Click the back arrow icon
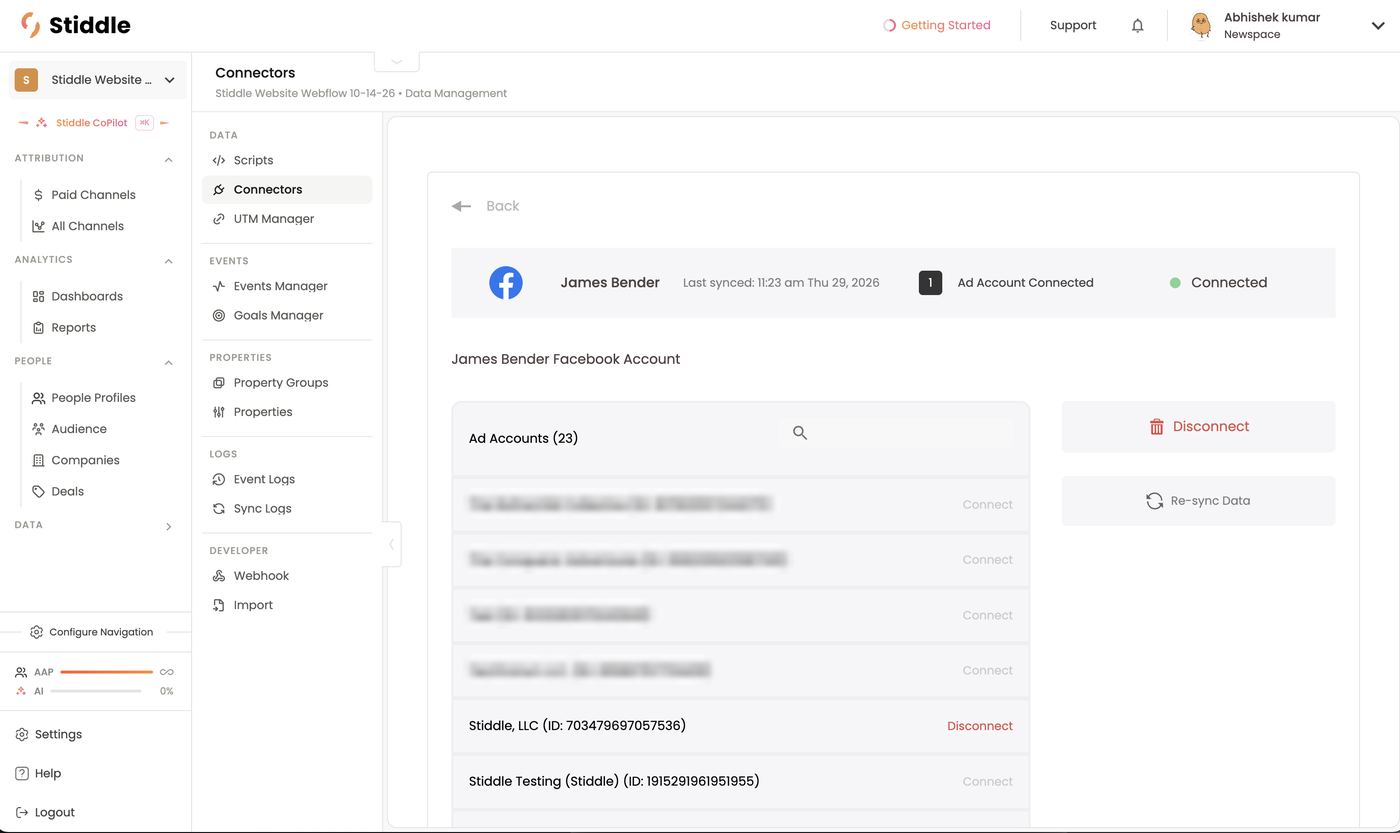Viewport: 1400px width, 833px height. (461, 206)
